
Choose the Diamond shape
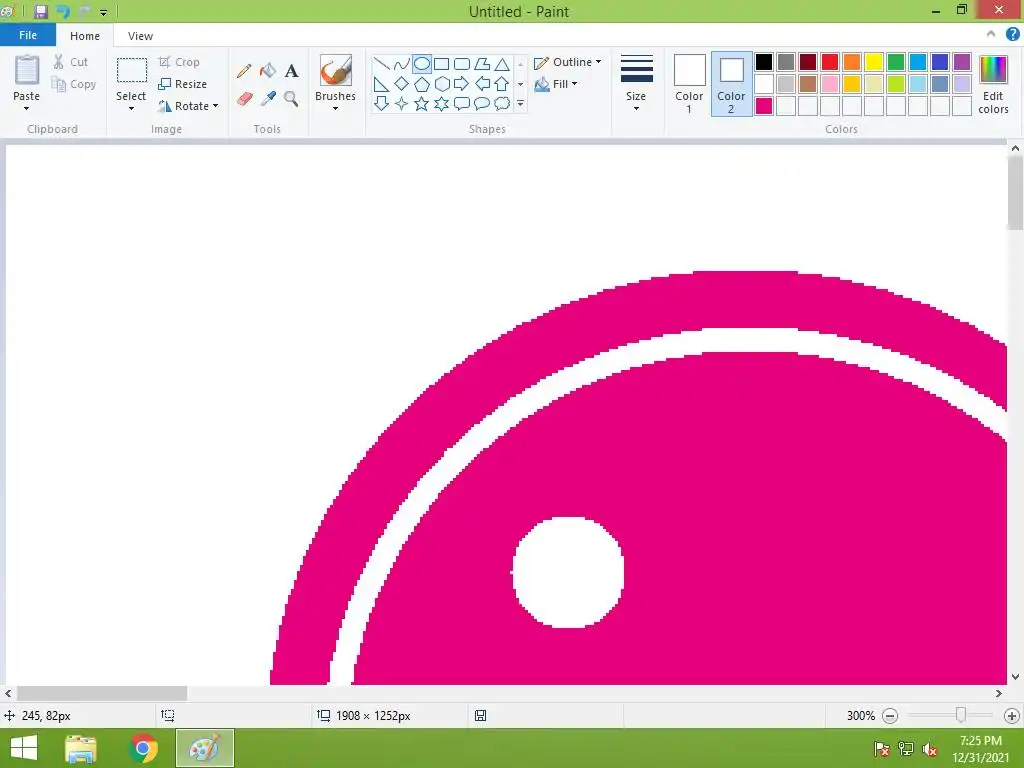coord(402,84)
